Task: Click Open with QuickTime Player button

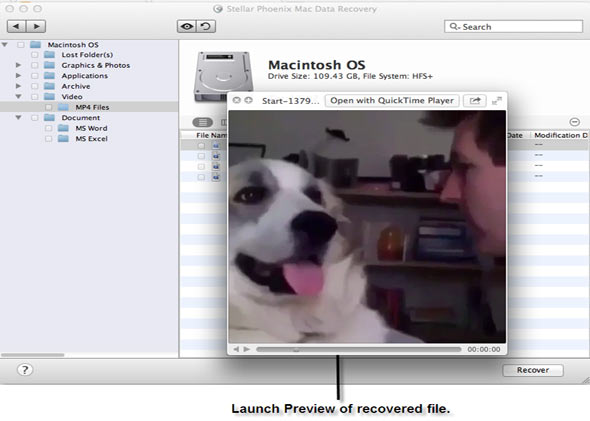Action: pos(392,100)
